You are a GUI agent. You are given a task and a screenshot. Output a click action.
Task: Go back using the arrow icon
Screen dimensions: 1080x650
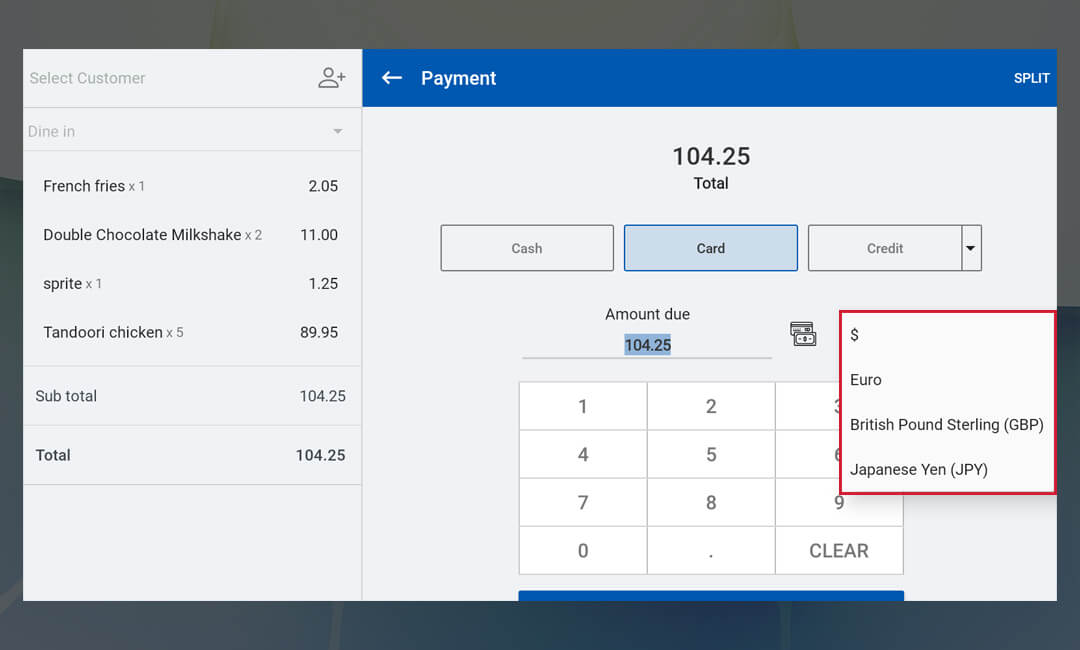pyautogui.click(x=392, y=78)
